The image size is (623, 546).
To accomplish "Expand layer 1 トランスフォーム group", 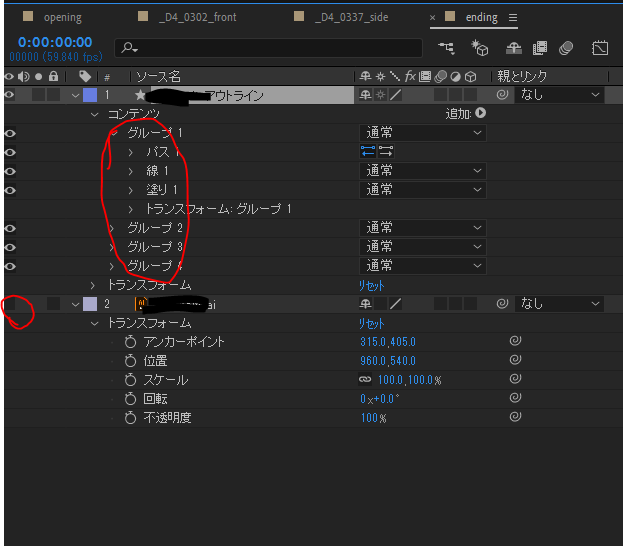I will coord(93,285).
